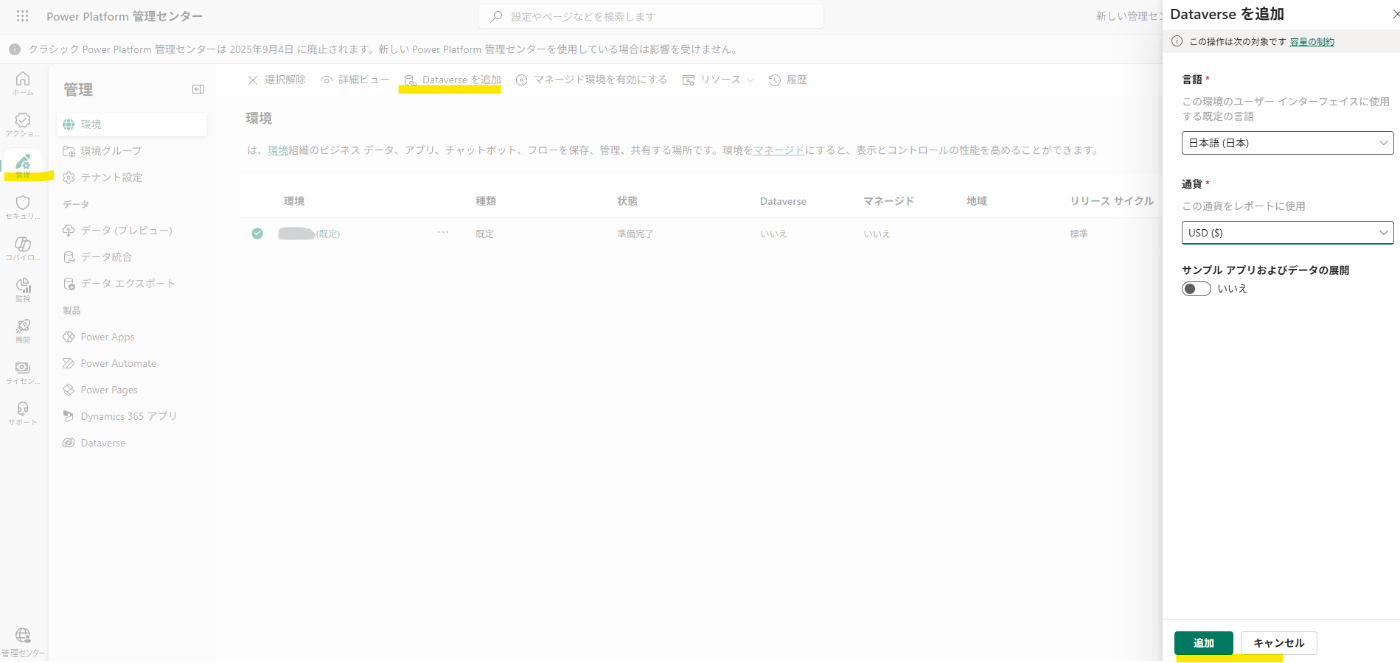Open 詳細ビュー

pos(355,80)
